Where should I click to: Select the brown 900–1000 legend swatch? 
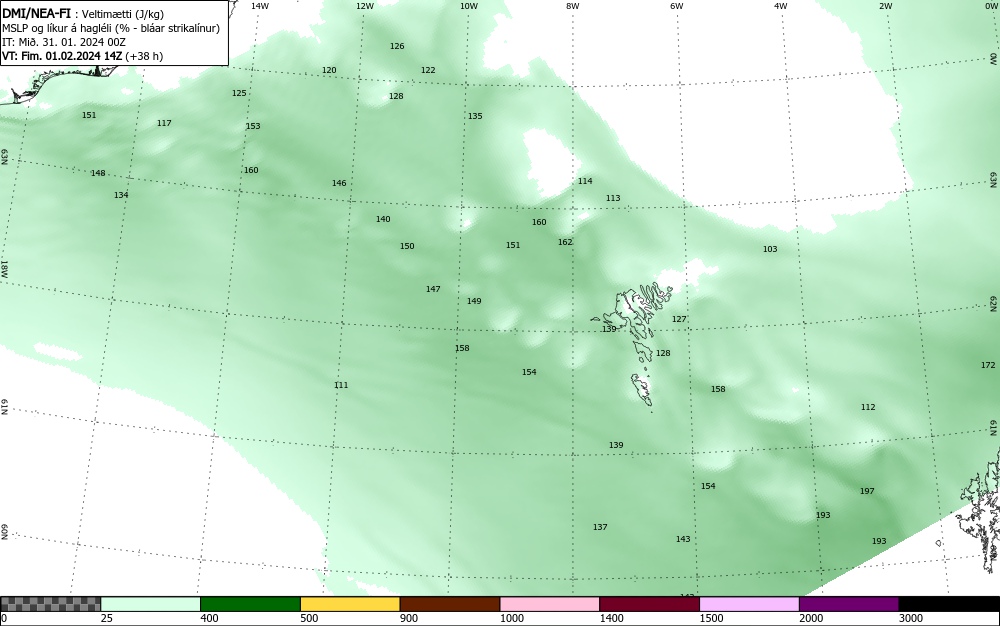click(450, 604)
